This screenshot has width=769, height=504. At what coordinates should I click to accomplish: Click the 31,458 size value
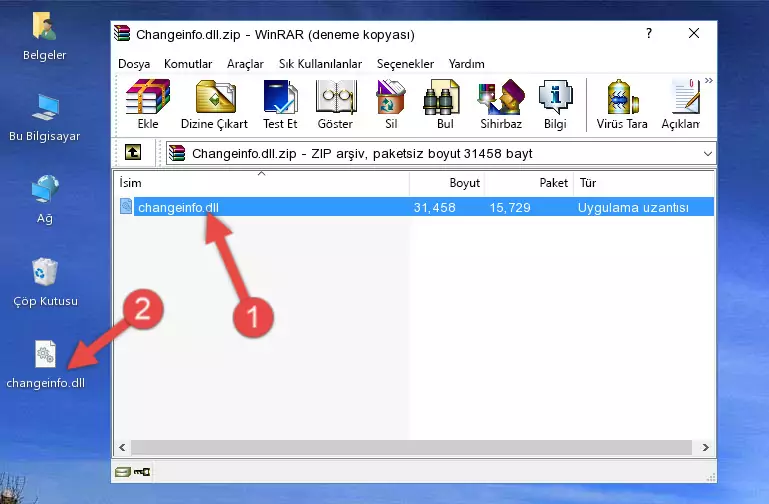(435, 207)
